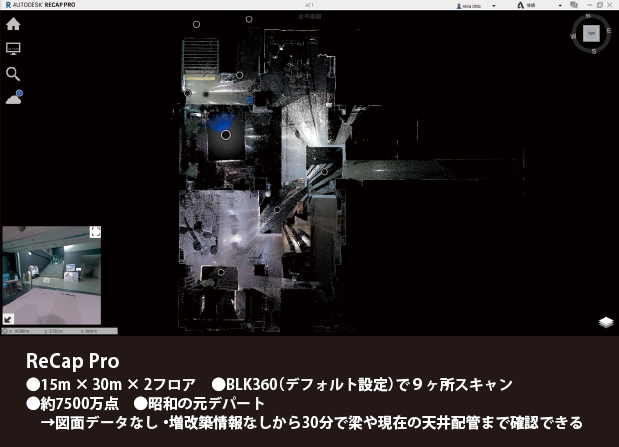Click the Autodesk 'A' logo button
This screenshot has height=447, width=619.
(521, 6)
